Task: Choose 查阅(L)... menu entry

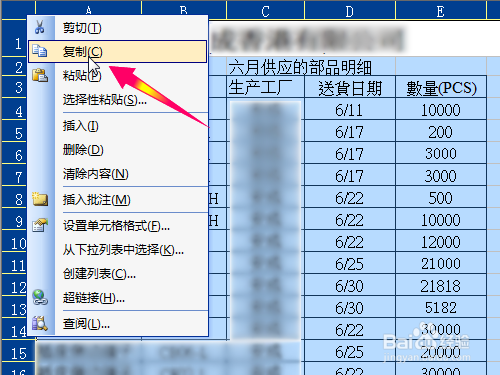Action: tap(118, 324)
